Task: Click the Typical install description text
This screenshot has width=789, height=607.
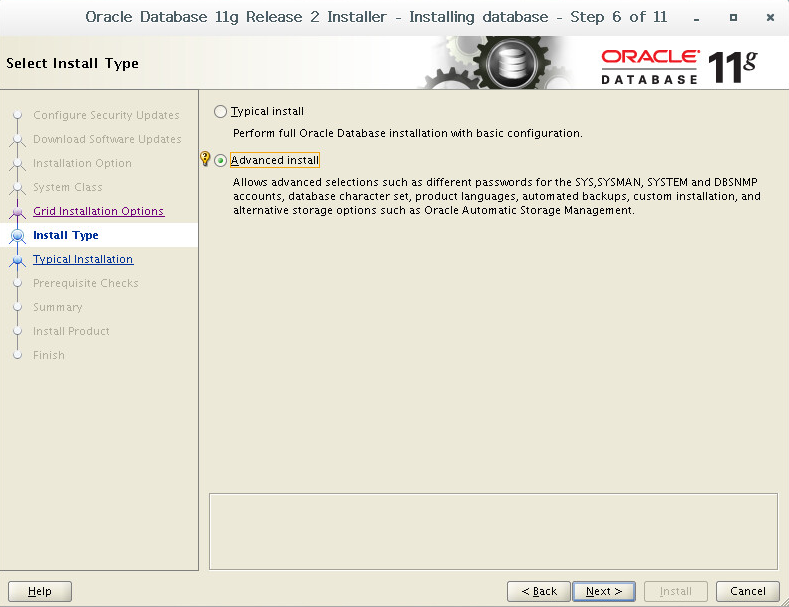Action: pos(408,133)
